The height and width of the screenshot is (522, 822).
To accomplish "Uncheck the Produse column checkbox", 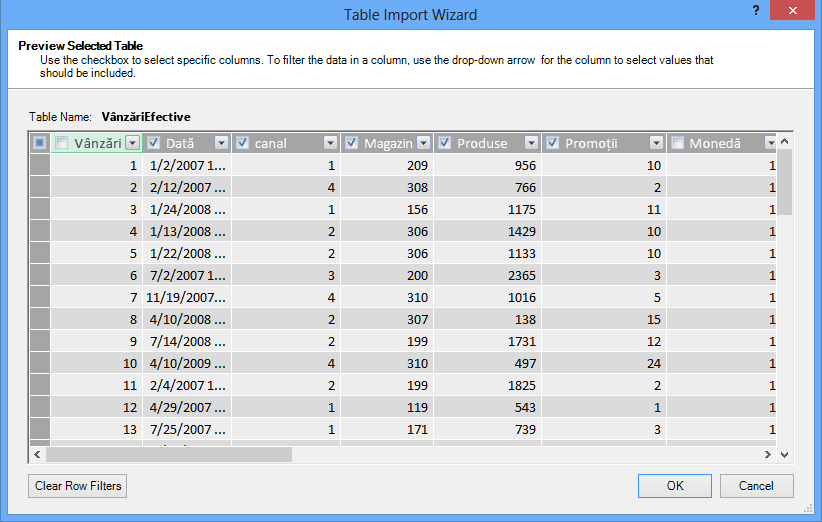I will [445, 143].
